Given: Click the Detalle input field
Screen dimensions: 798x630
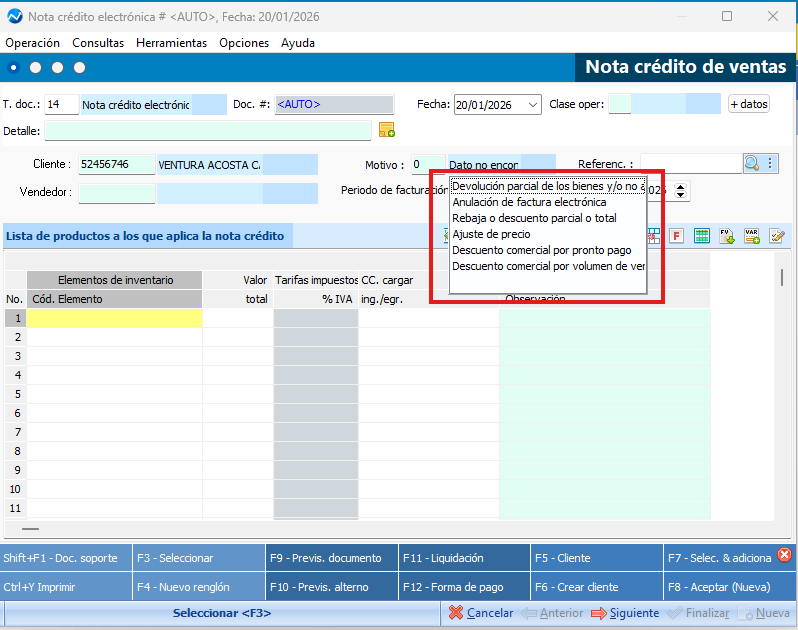Looking at the screenshot, I should point(207,131).
